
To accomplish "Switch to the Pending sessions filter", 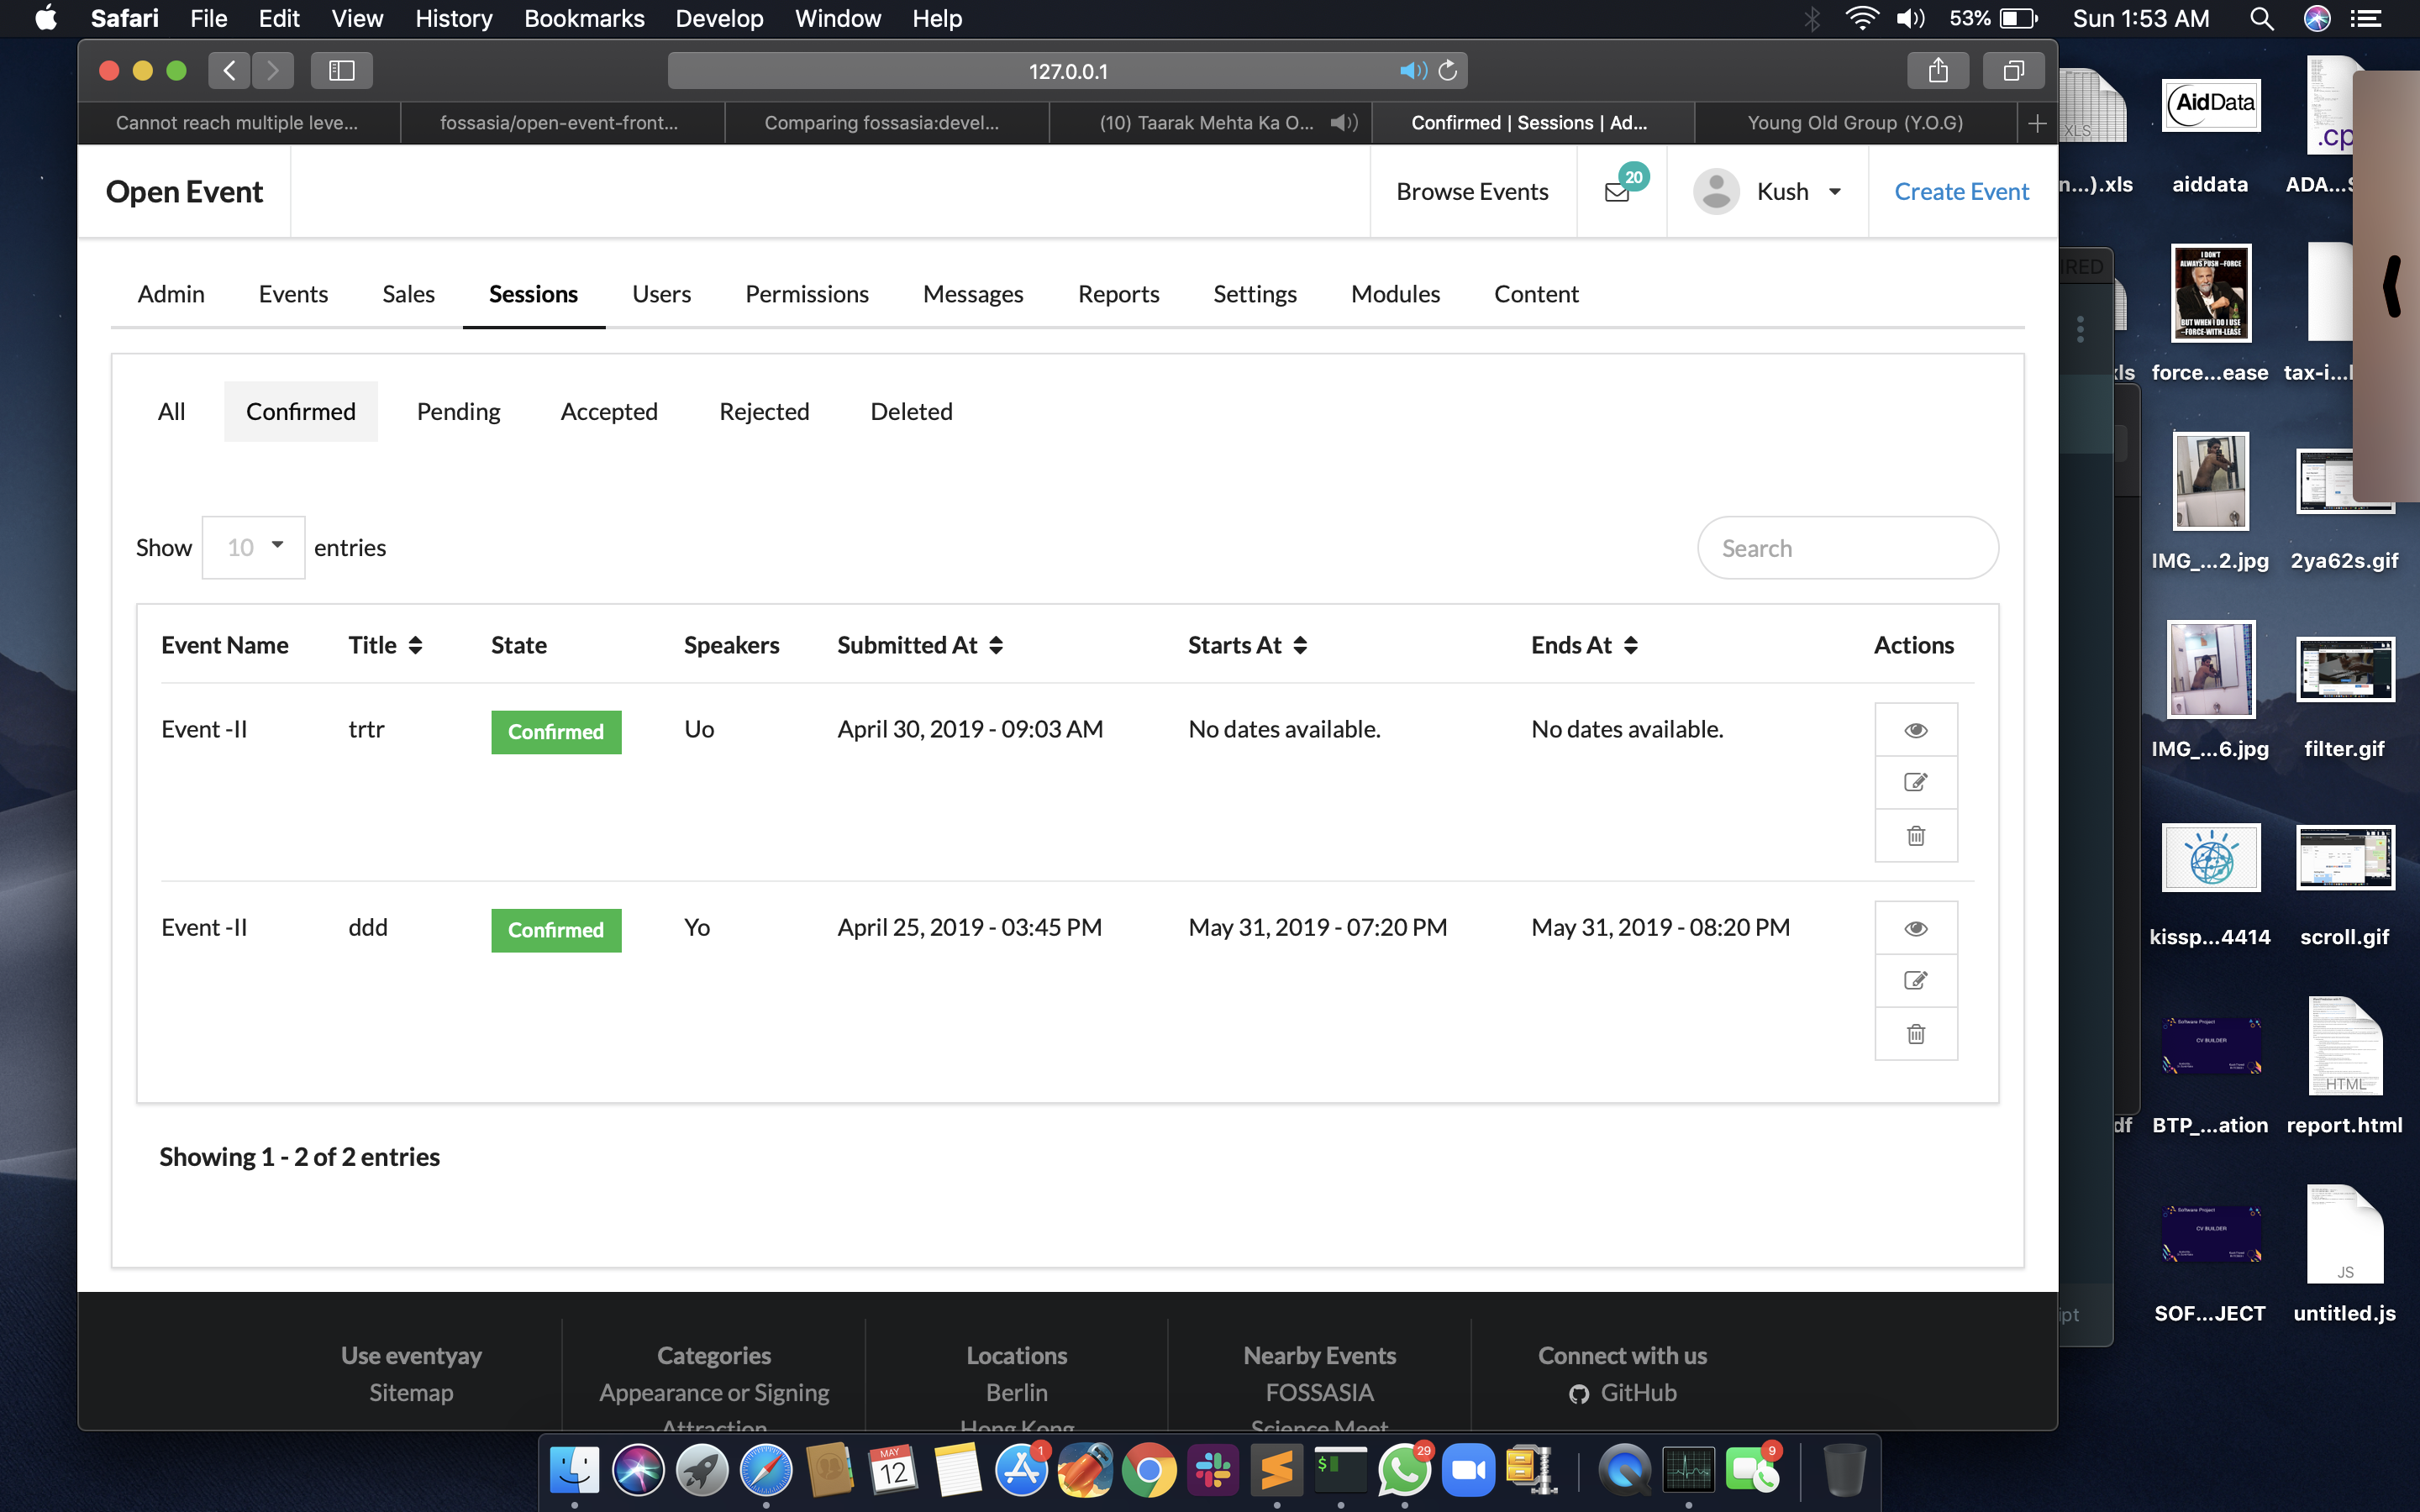I will pyautogui.click(x=458, y=411).
